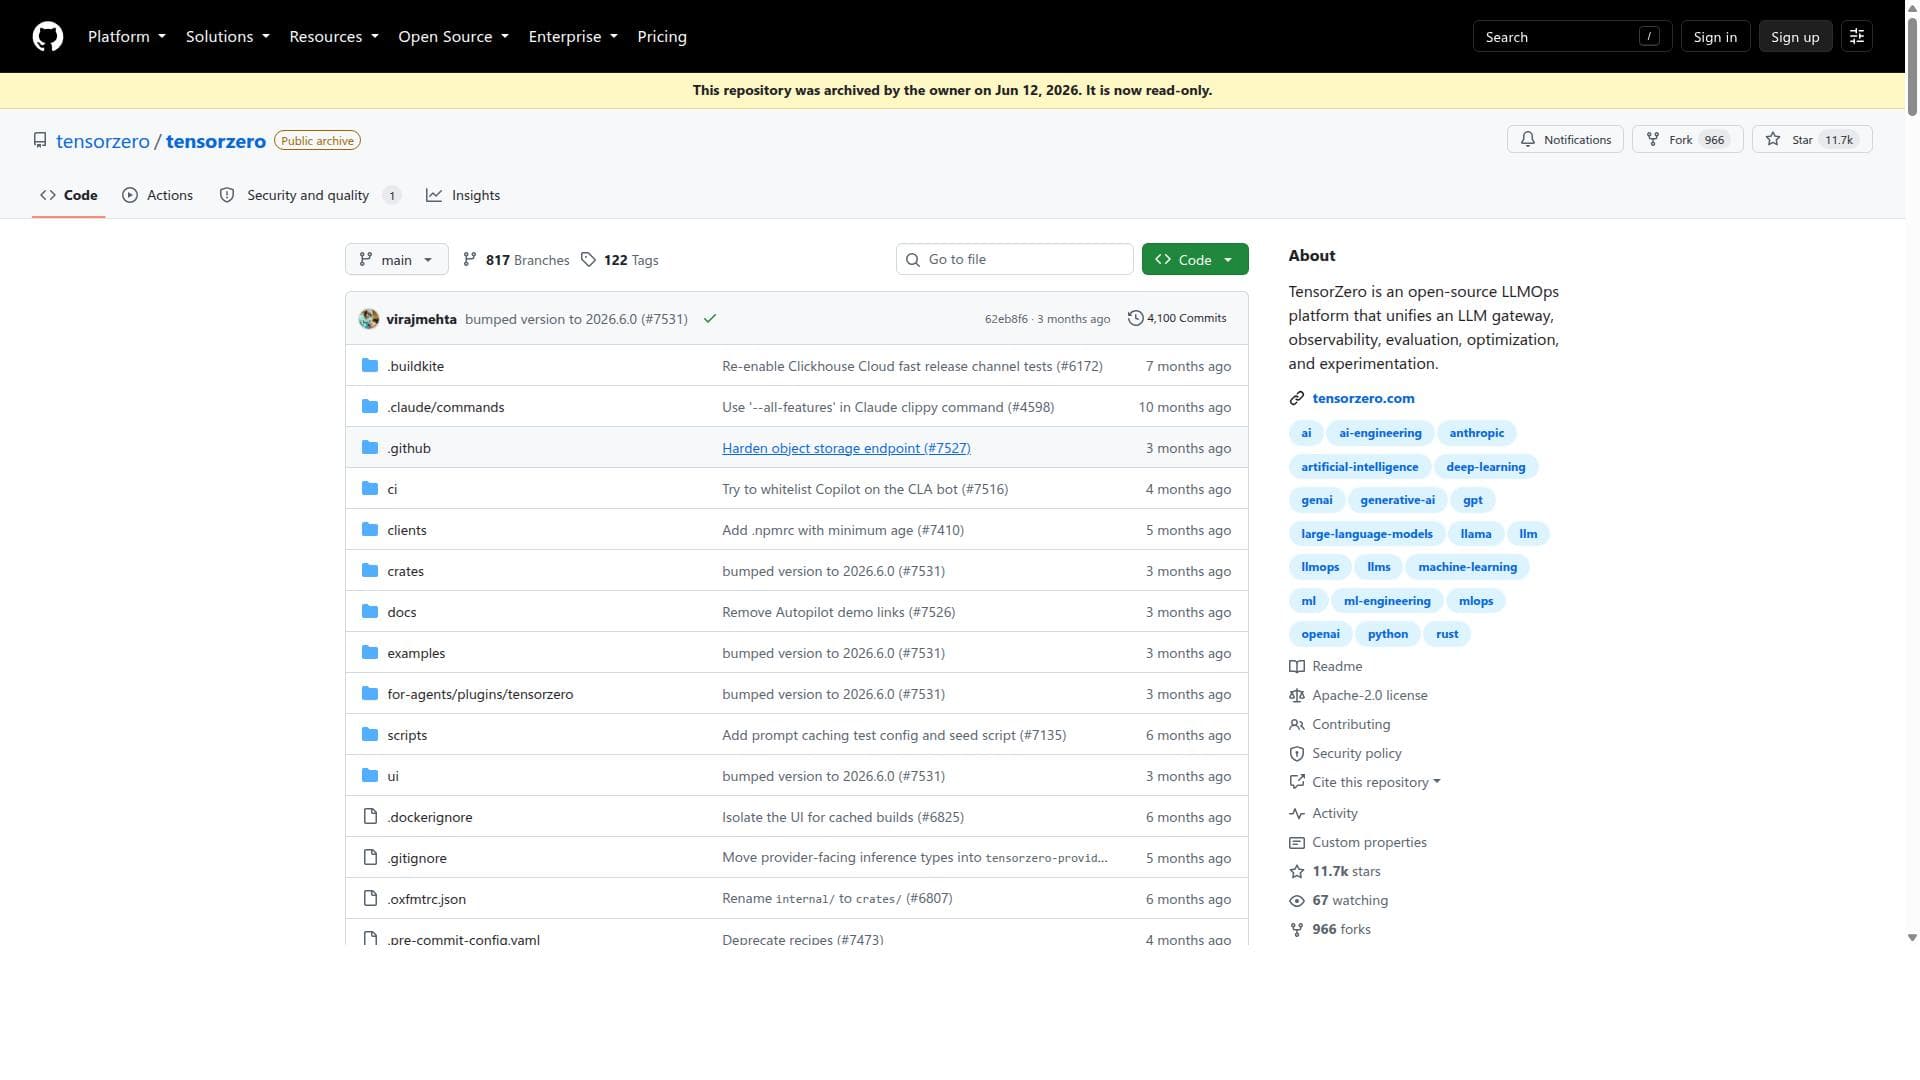Click the green commit status checkmark

coord(710,319)
